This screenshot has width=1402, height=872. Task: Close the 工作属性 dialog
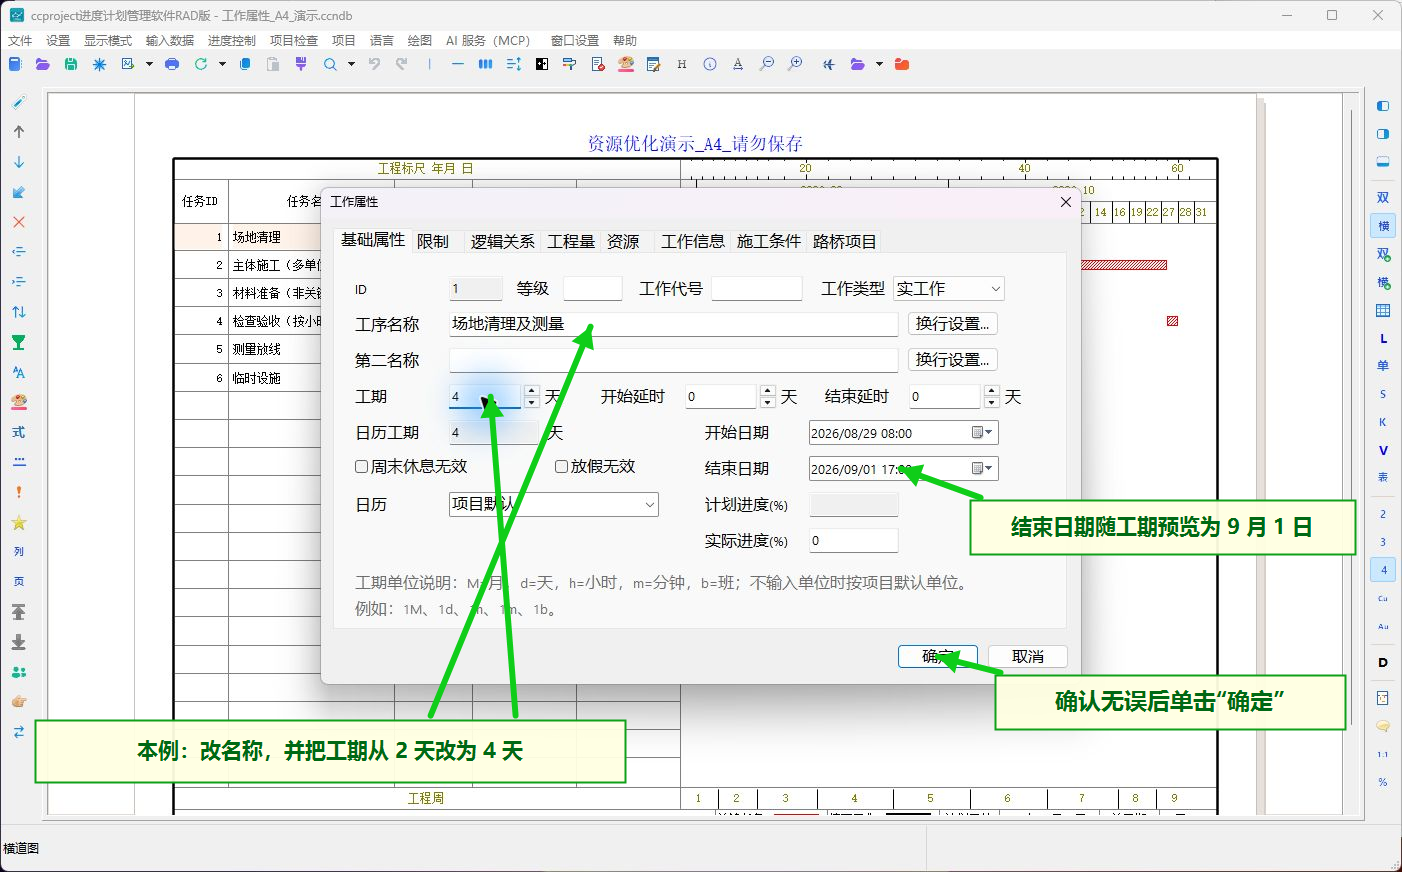pos(1065,201)
